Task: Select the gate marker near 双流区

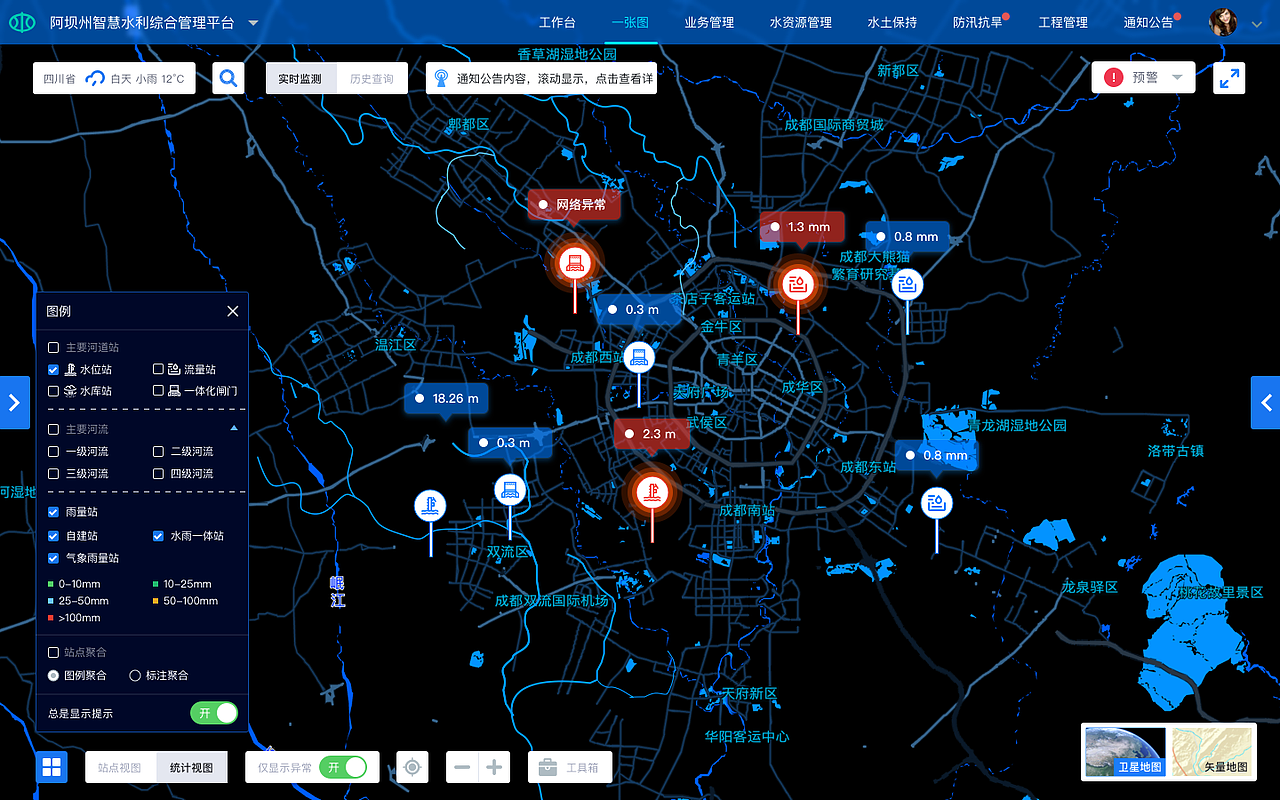Action: (510, 490)
